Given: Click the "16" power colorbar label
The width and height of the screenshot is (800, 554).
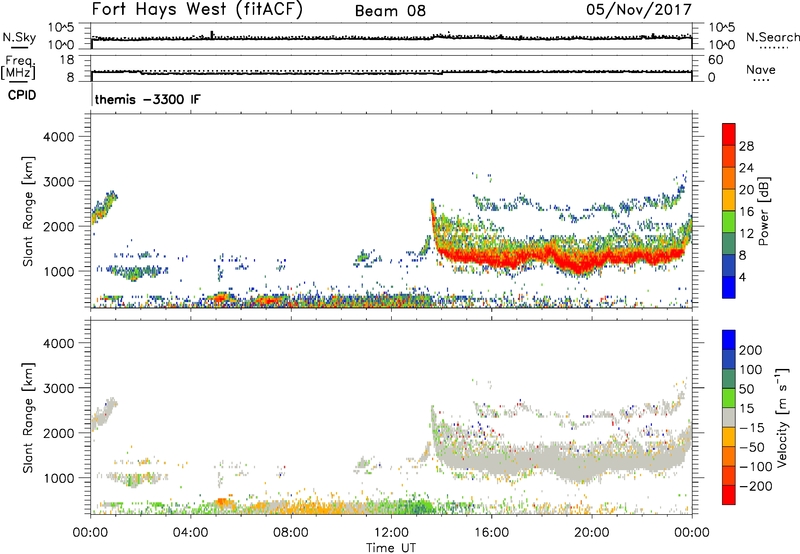Looking at the screenshot, I should click(x=746, y=212).
